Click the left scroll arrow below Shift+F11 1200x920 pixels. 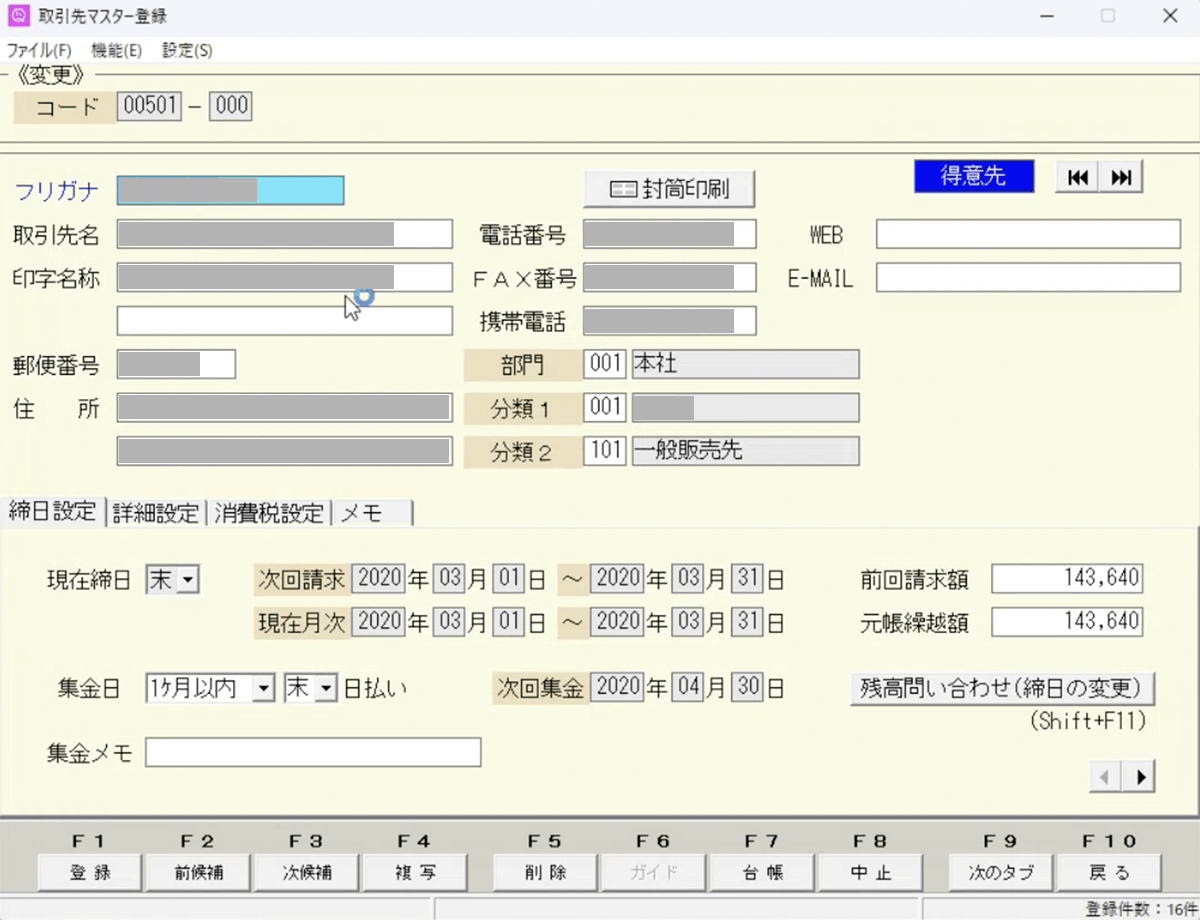coord(1105,775)
